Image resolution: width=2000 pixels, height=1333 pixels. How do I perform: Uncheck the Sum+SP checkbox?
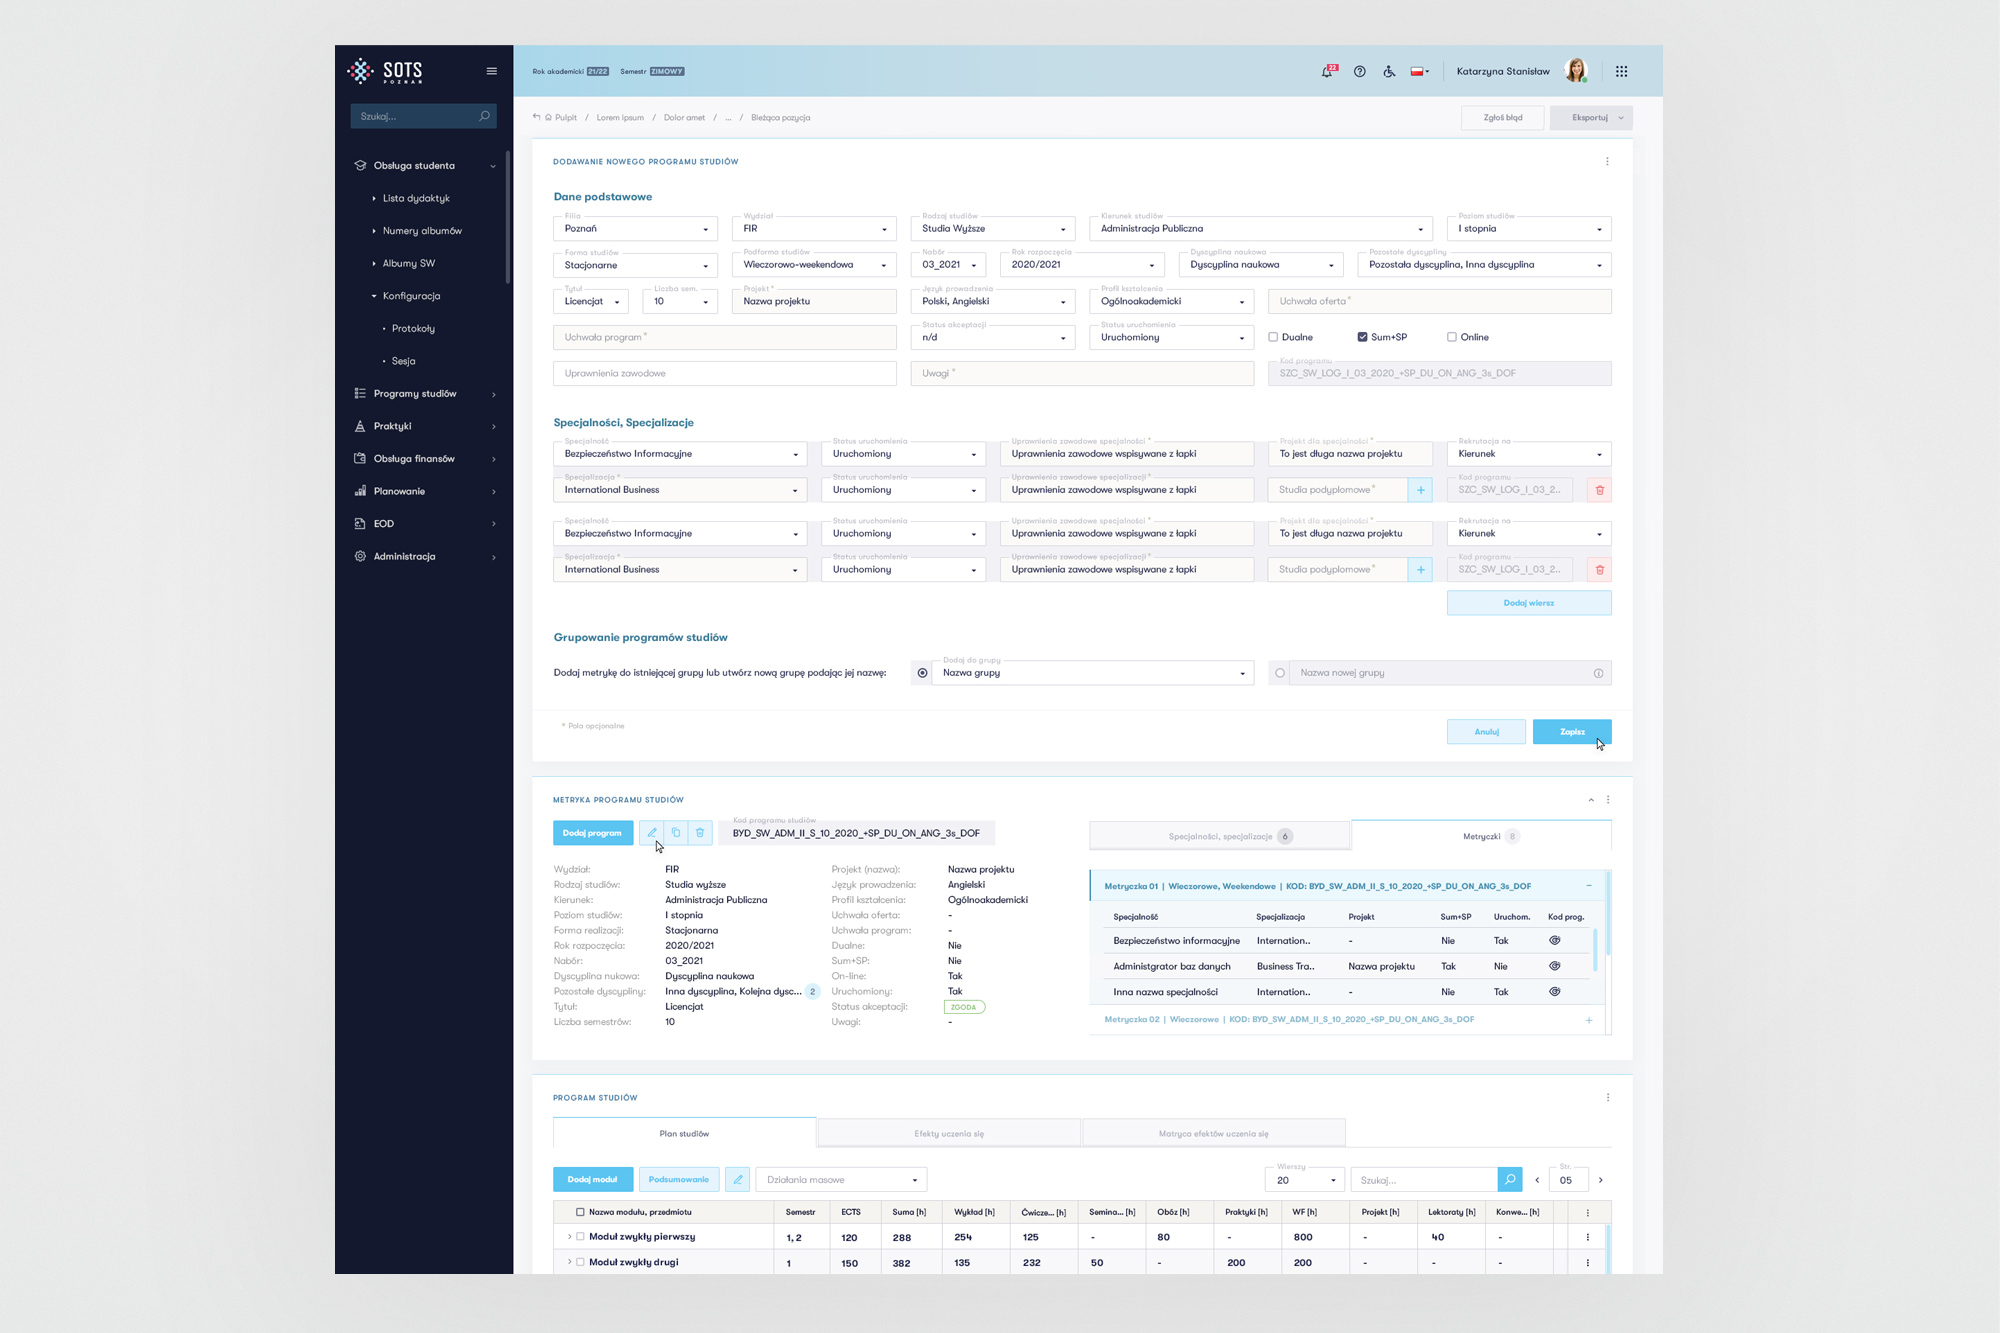pos(1362,337)
